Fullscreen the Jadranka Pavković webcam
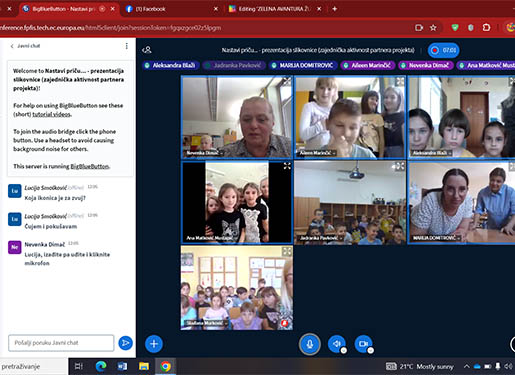 point(400,166)
